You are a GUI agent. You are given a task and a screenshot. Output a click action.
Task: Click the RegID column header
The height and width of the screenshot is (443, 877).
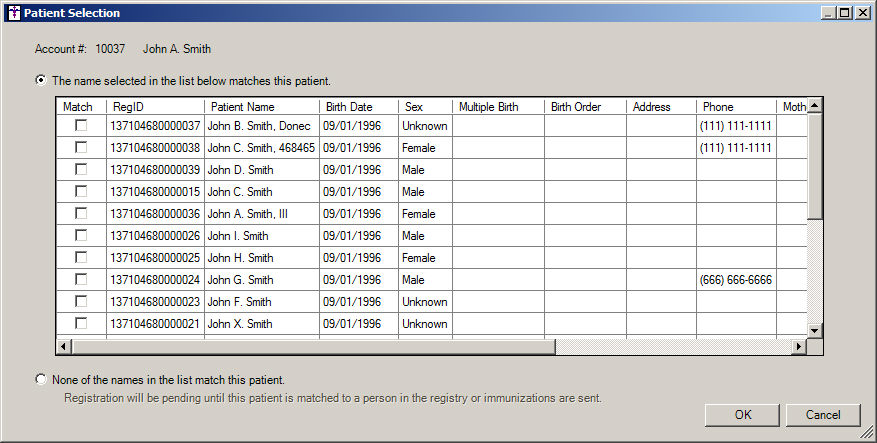pyautogui.click(x=155, y=106)
